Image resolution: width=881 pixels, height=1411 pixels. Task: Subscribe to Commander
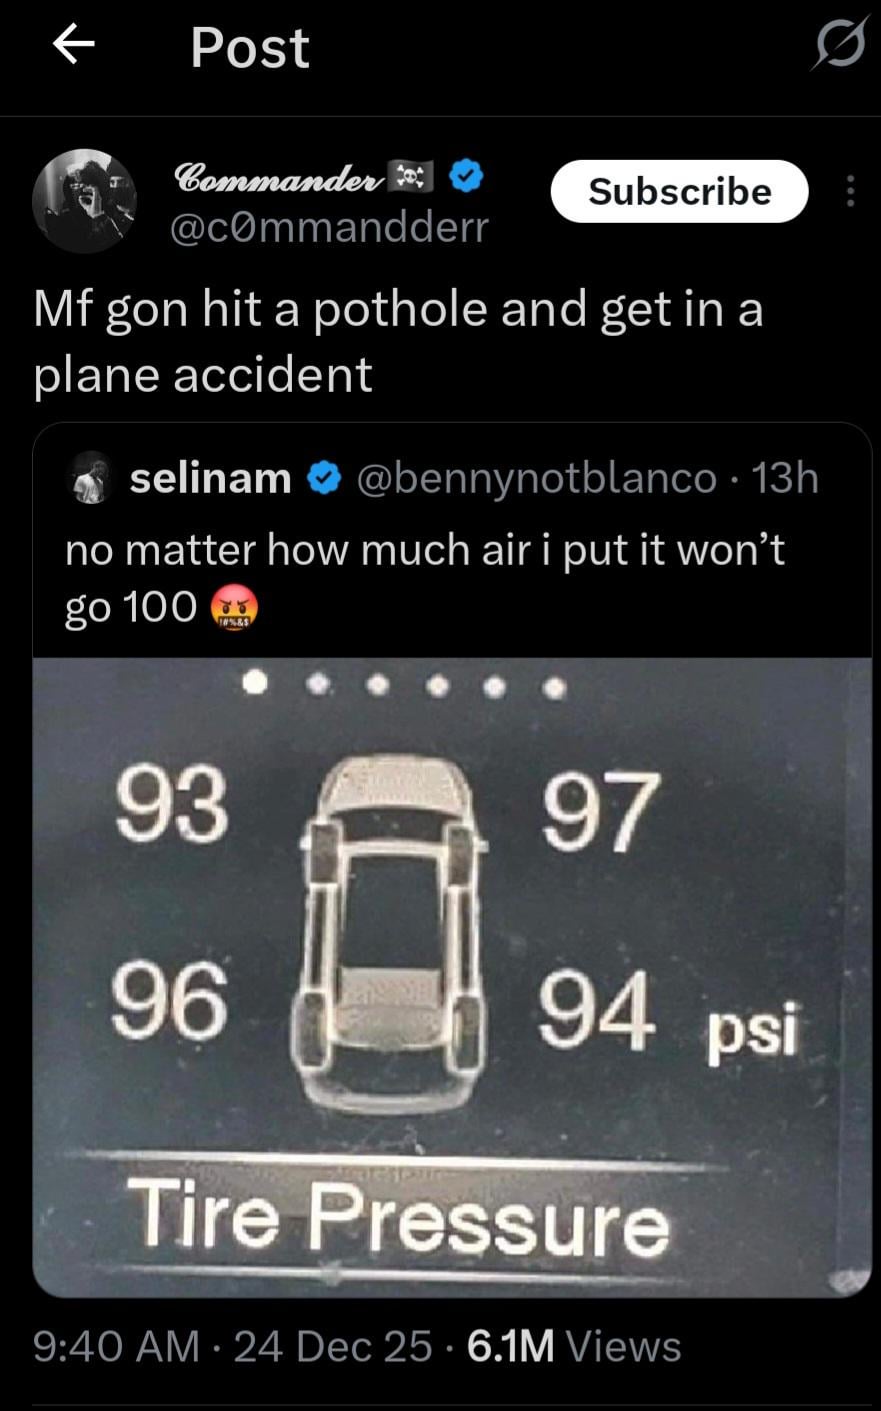click(x=679, y=191)
